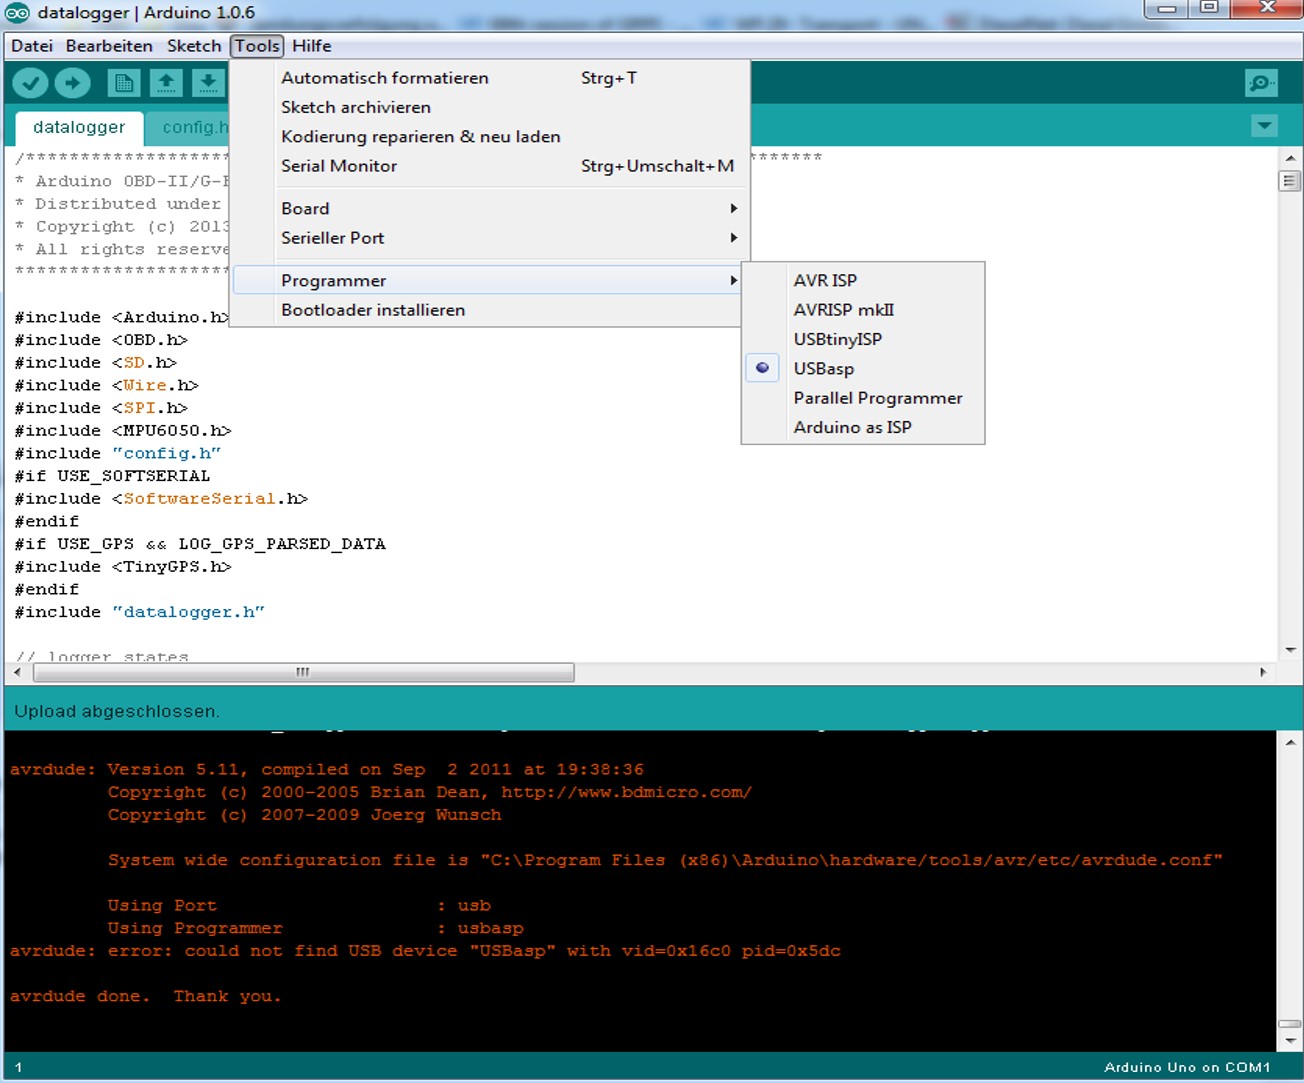Choose AVRISP mkII as programmer
The height and width of the screenshot is (1083, 1304).
pos(862,310)
